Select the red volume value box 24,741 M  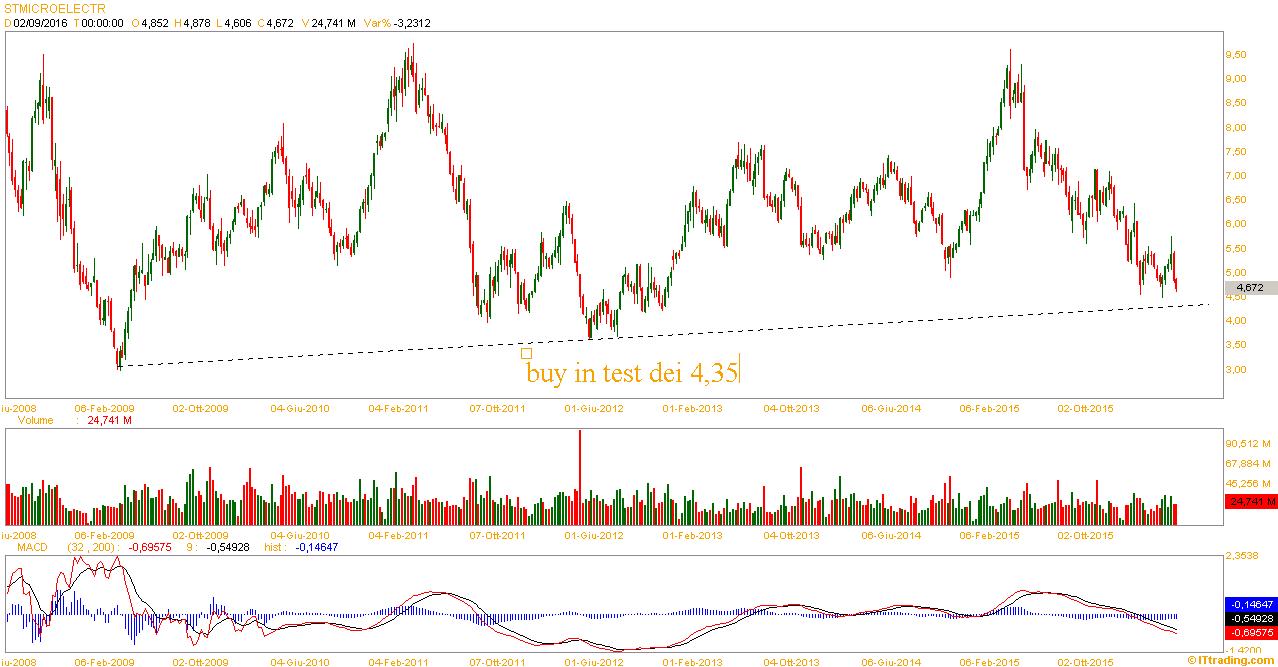[x=1249, y=500]
